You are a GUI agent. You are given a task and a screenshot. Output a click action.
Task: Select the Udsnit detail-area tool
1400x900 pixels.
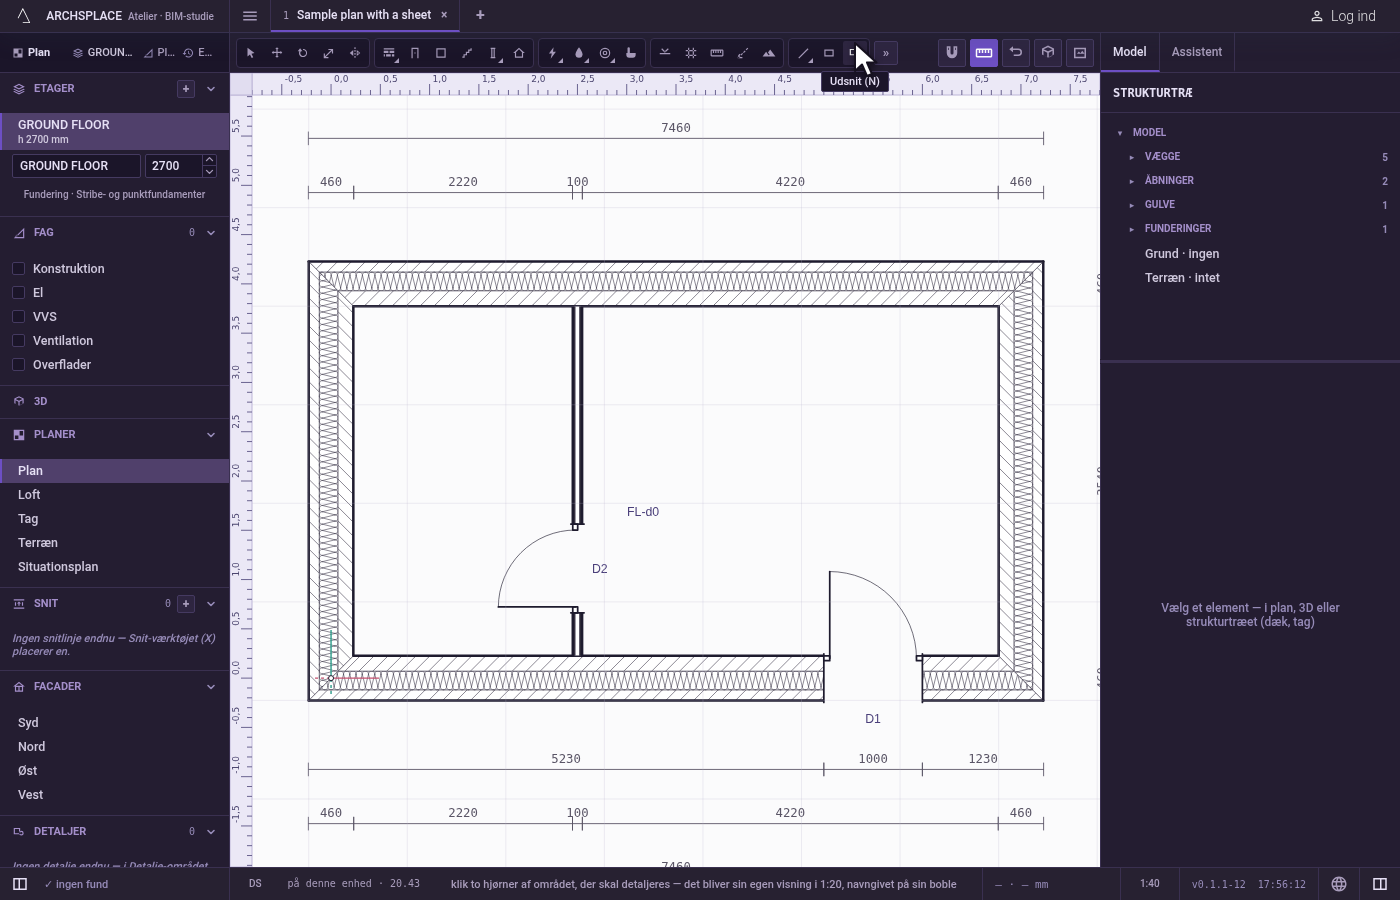click(855, 53)
